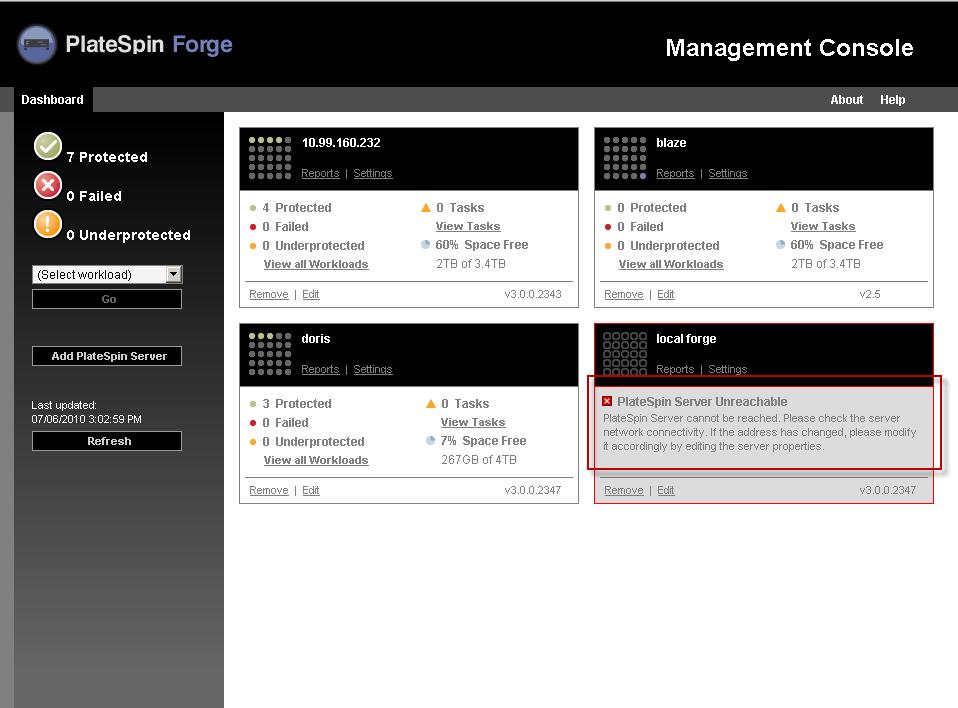Click the PlateSpin Forge logo icon
This screenshot has width=958, height=708.
click(37, 45)
